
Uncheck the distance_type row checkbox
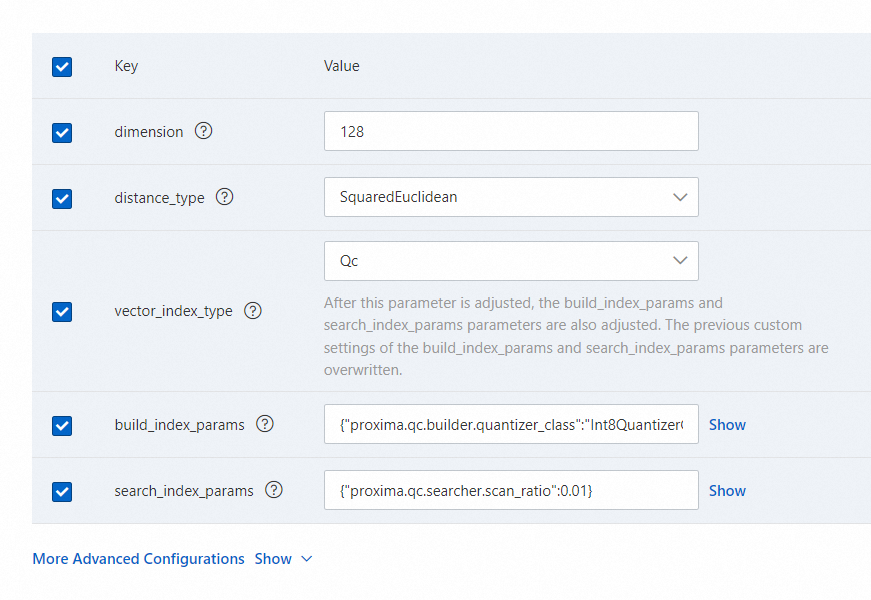pos(62,198)
